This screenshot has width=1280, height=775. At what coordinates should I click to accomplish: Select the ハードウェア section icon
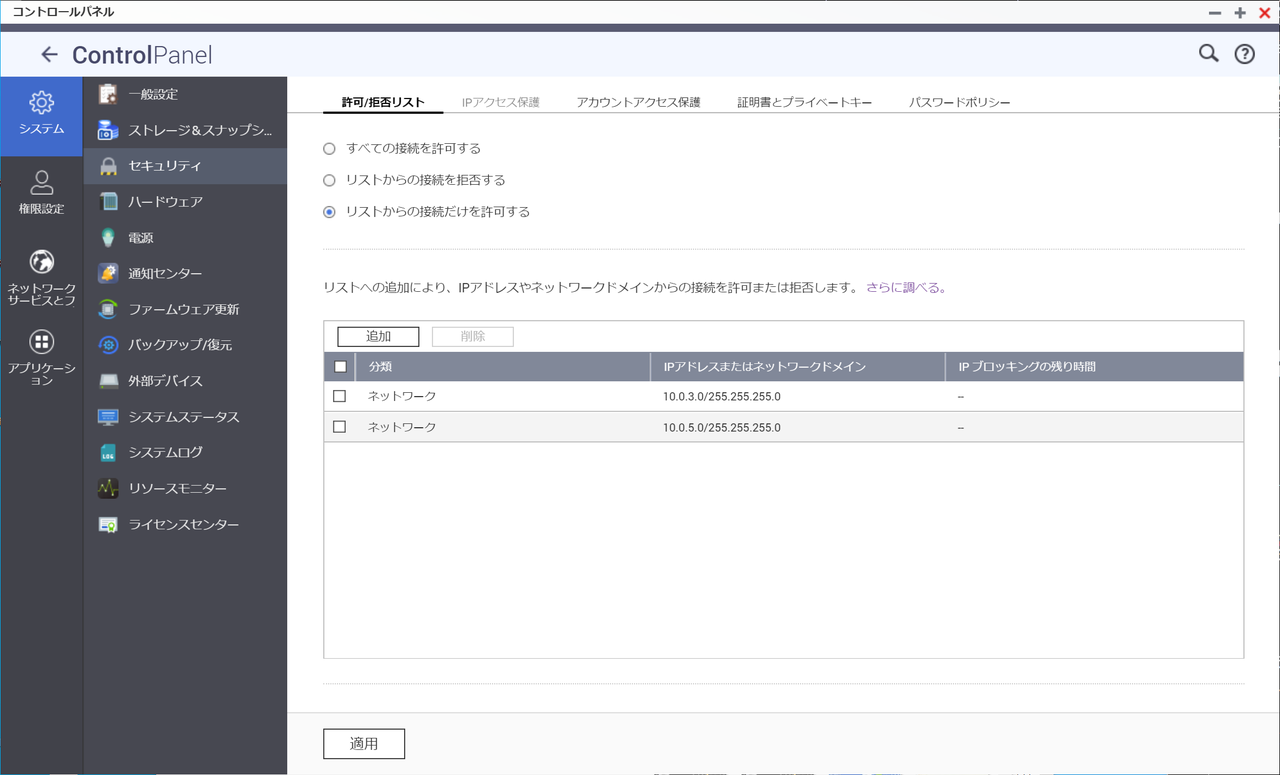tap(110, 201)
